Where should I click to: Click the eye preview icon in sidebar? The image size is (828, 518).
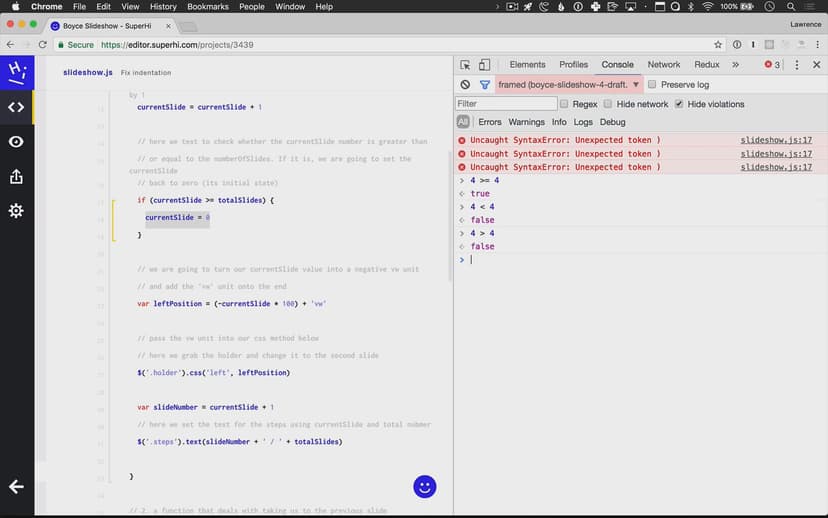[16, 142]
